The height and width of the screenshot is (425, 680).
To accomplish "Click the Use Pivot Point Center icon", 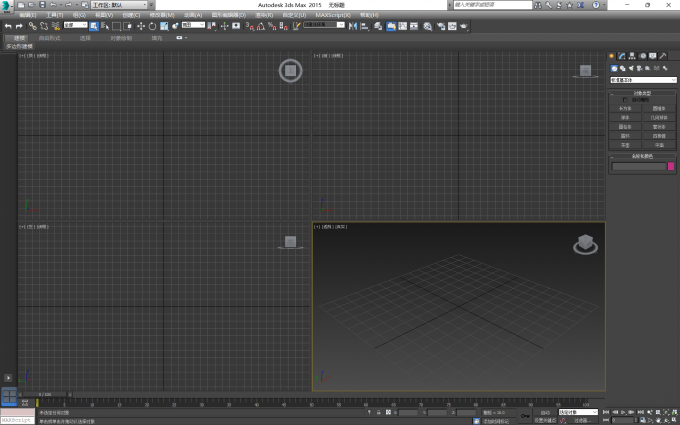I will [x=211, y=26].
